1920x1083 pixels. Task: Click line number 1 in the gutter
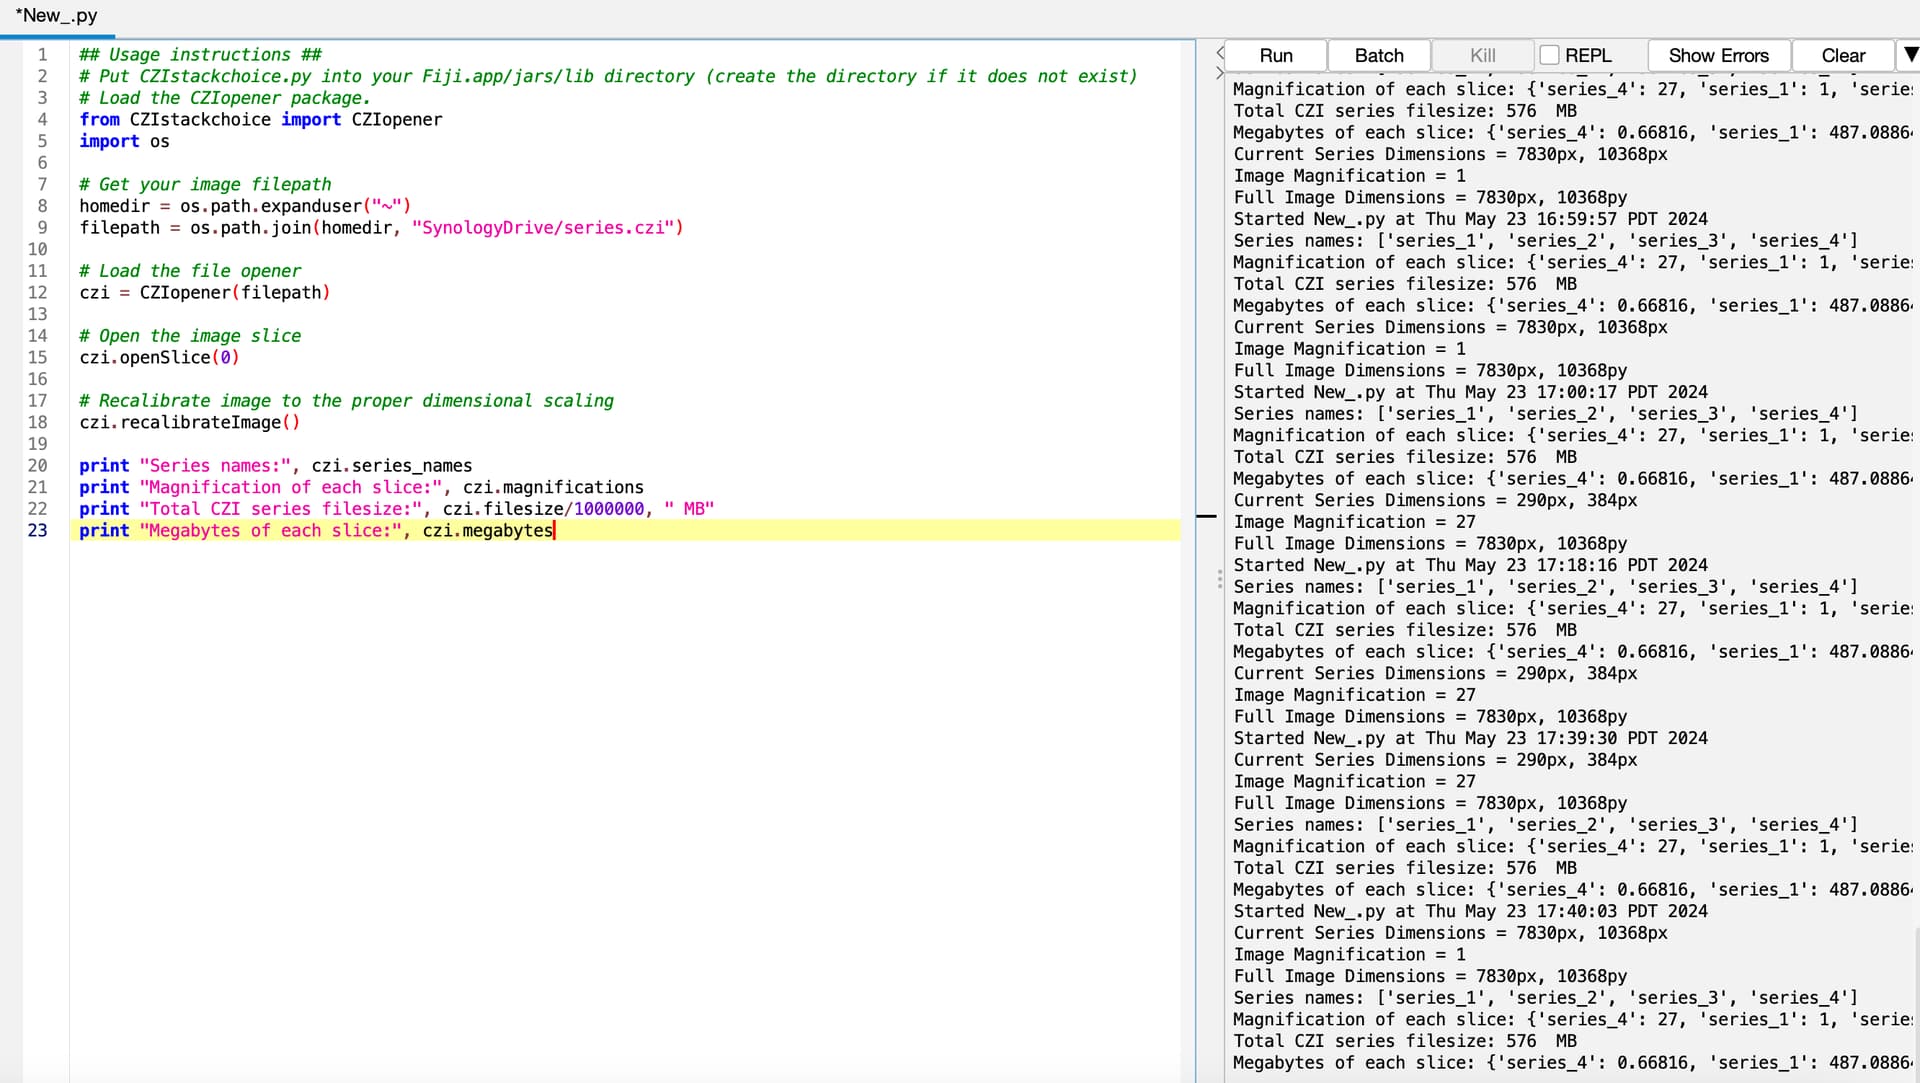point(42,54)
